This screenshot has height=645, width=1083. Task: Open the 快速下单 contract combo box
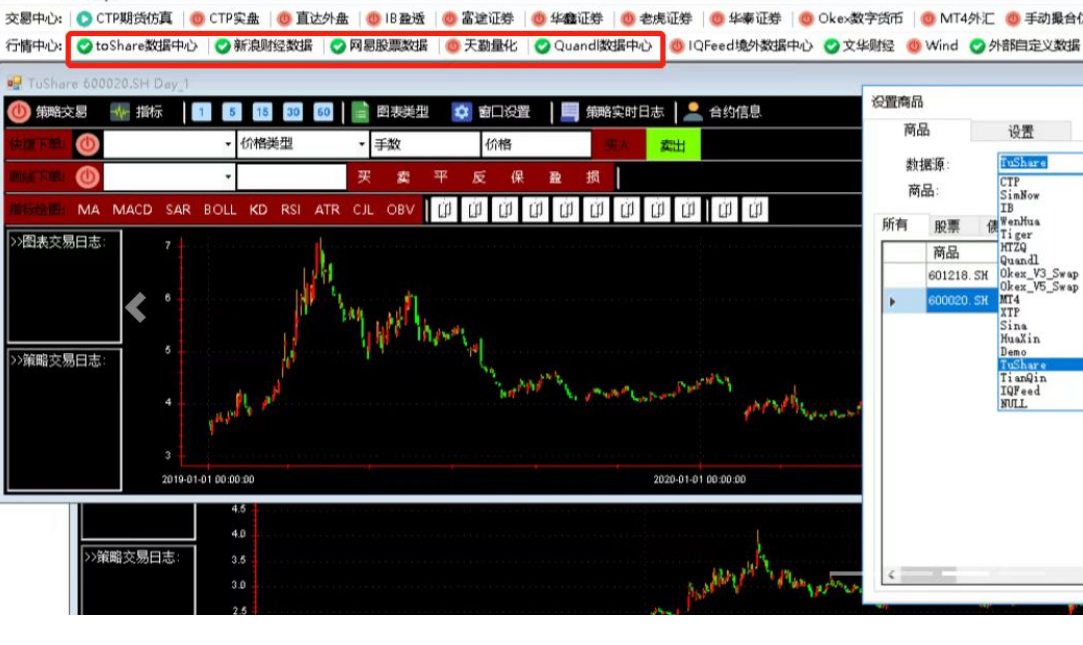(169, 144)
